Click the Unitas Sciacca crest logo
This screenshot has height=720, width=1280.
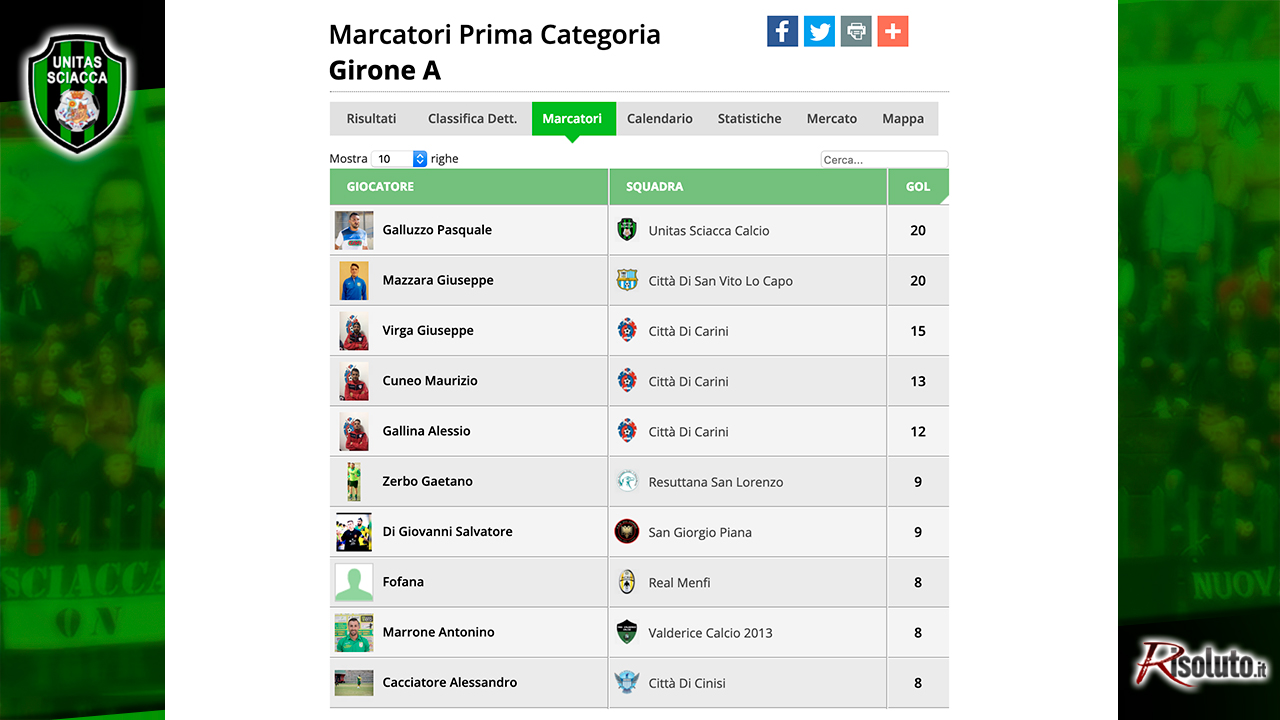click(x=77, y=91)
